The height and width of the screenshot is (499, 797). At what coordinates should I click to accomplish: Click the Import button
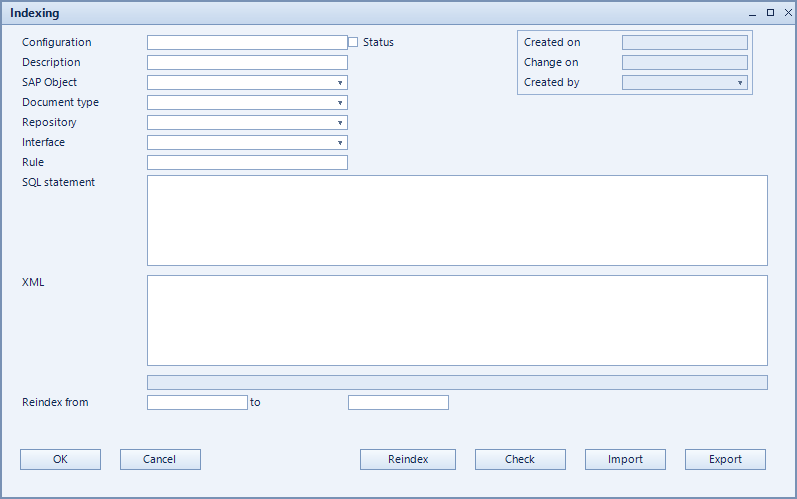pyautogui.click(x=625, y=459)
